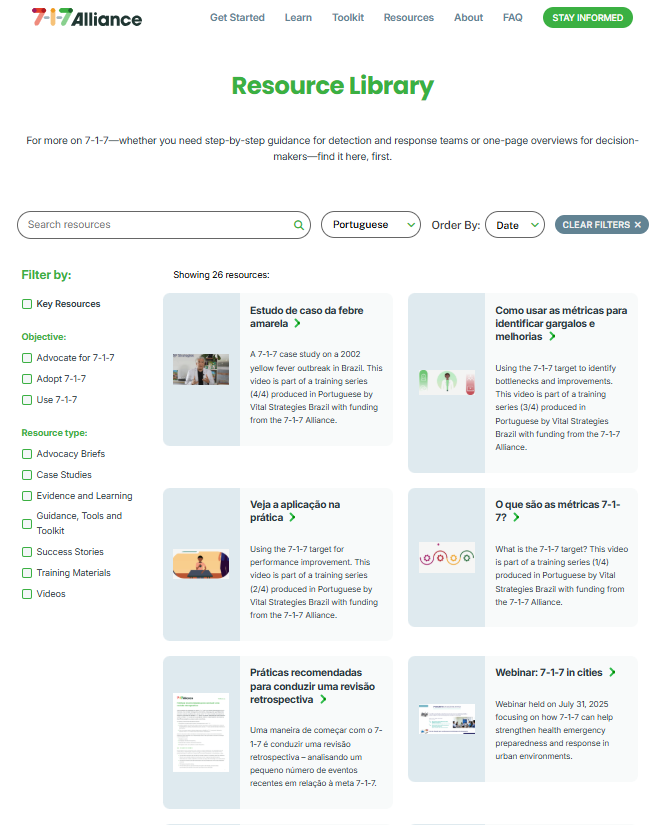
Task: Click the green arrow beside Webinar: 7-1-7 in cities
Action: pyautogui.click(x=612, y=672)
